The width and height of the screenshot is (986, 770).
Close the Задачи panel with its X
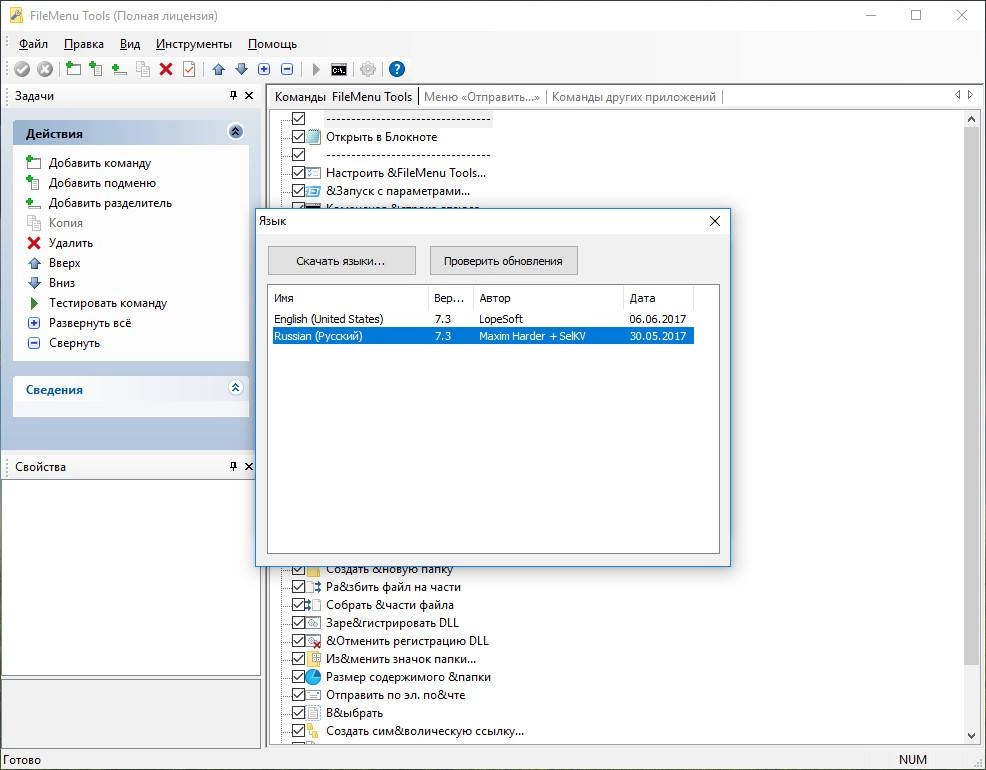point(249,96)
